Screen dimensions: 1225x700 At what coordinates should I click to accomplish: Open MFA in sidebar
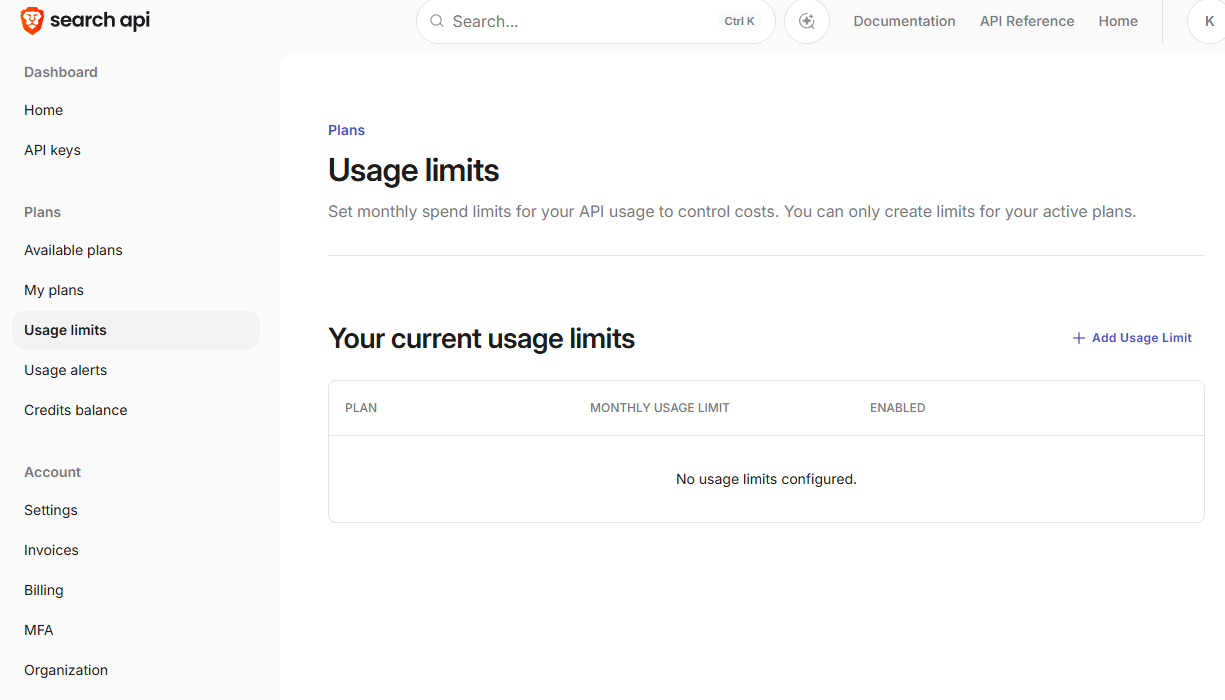[x=39, y=630]
